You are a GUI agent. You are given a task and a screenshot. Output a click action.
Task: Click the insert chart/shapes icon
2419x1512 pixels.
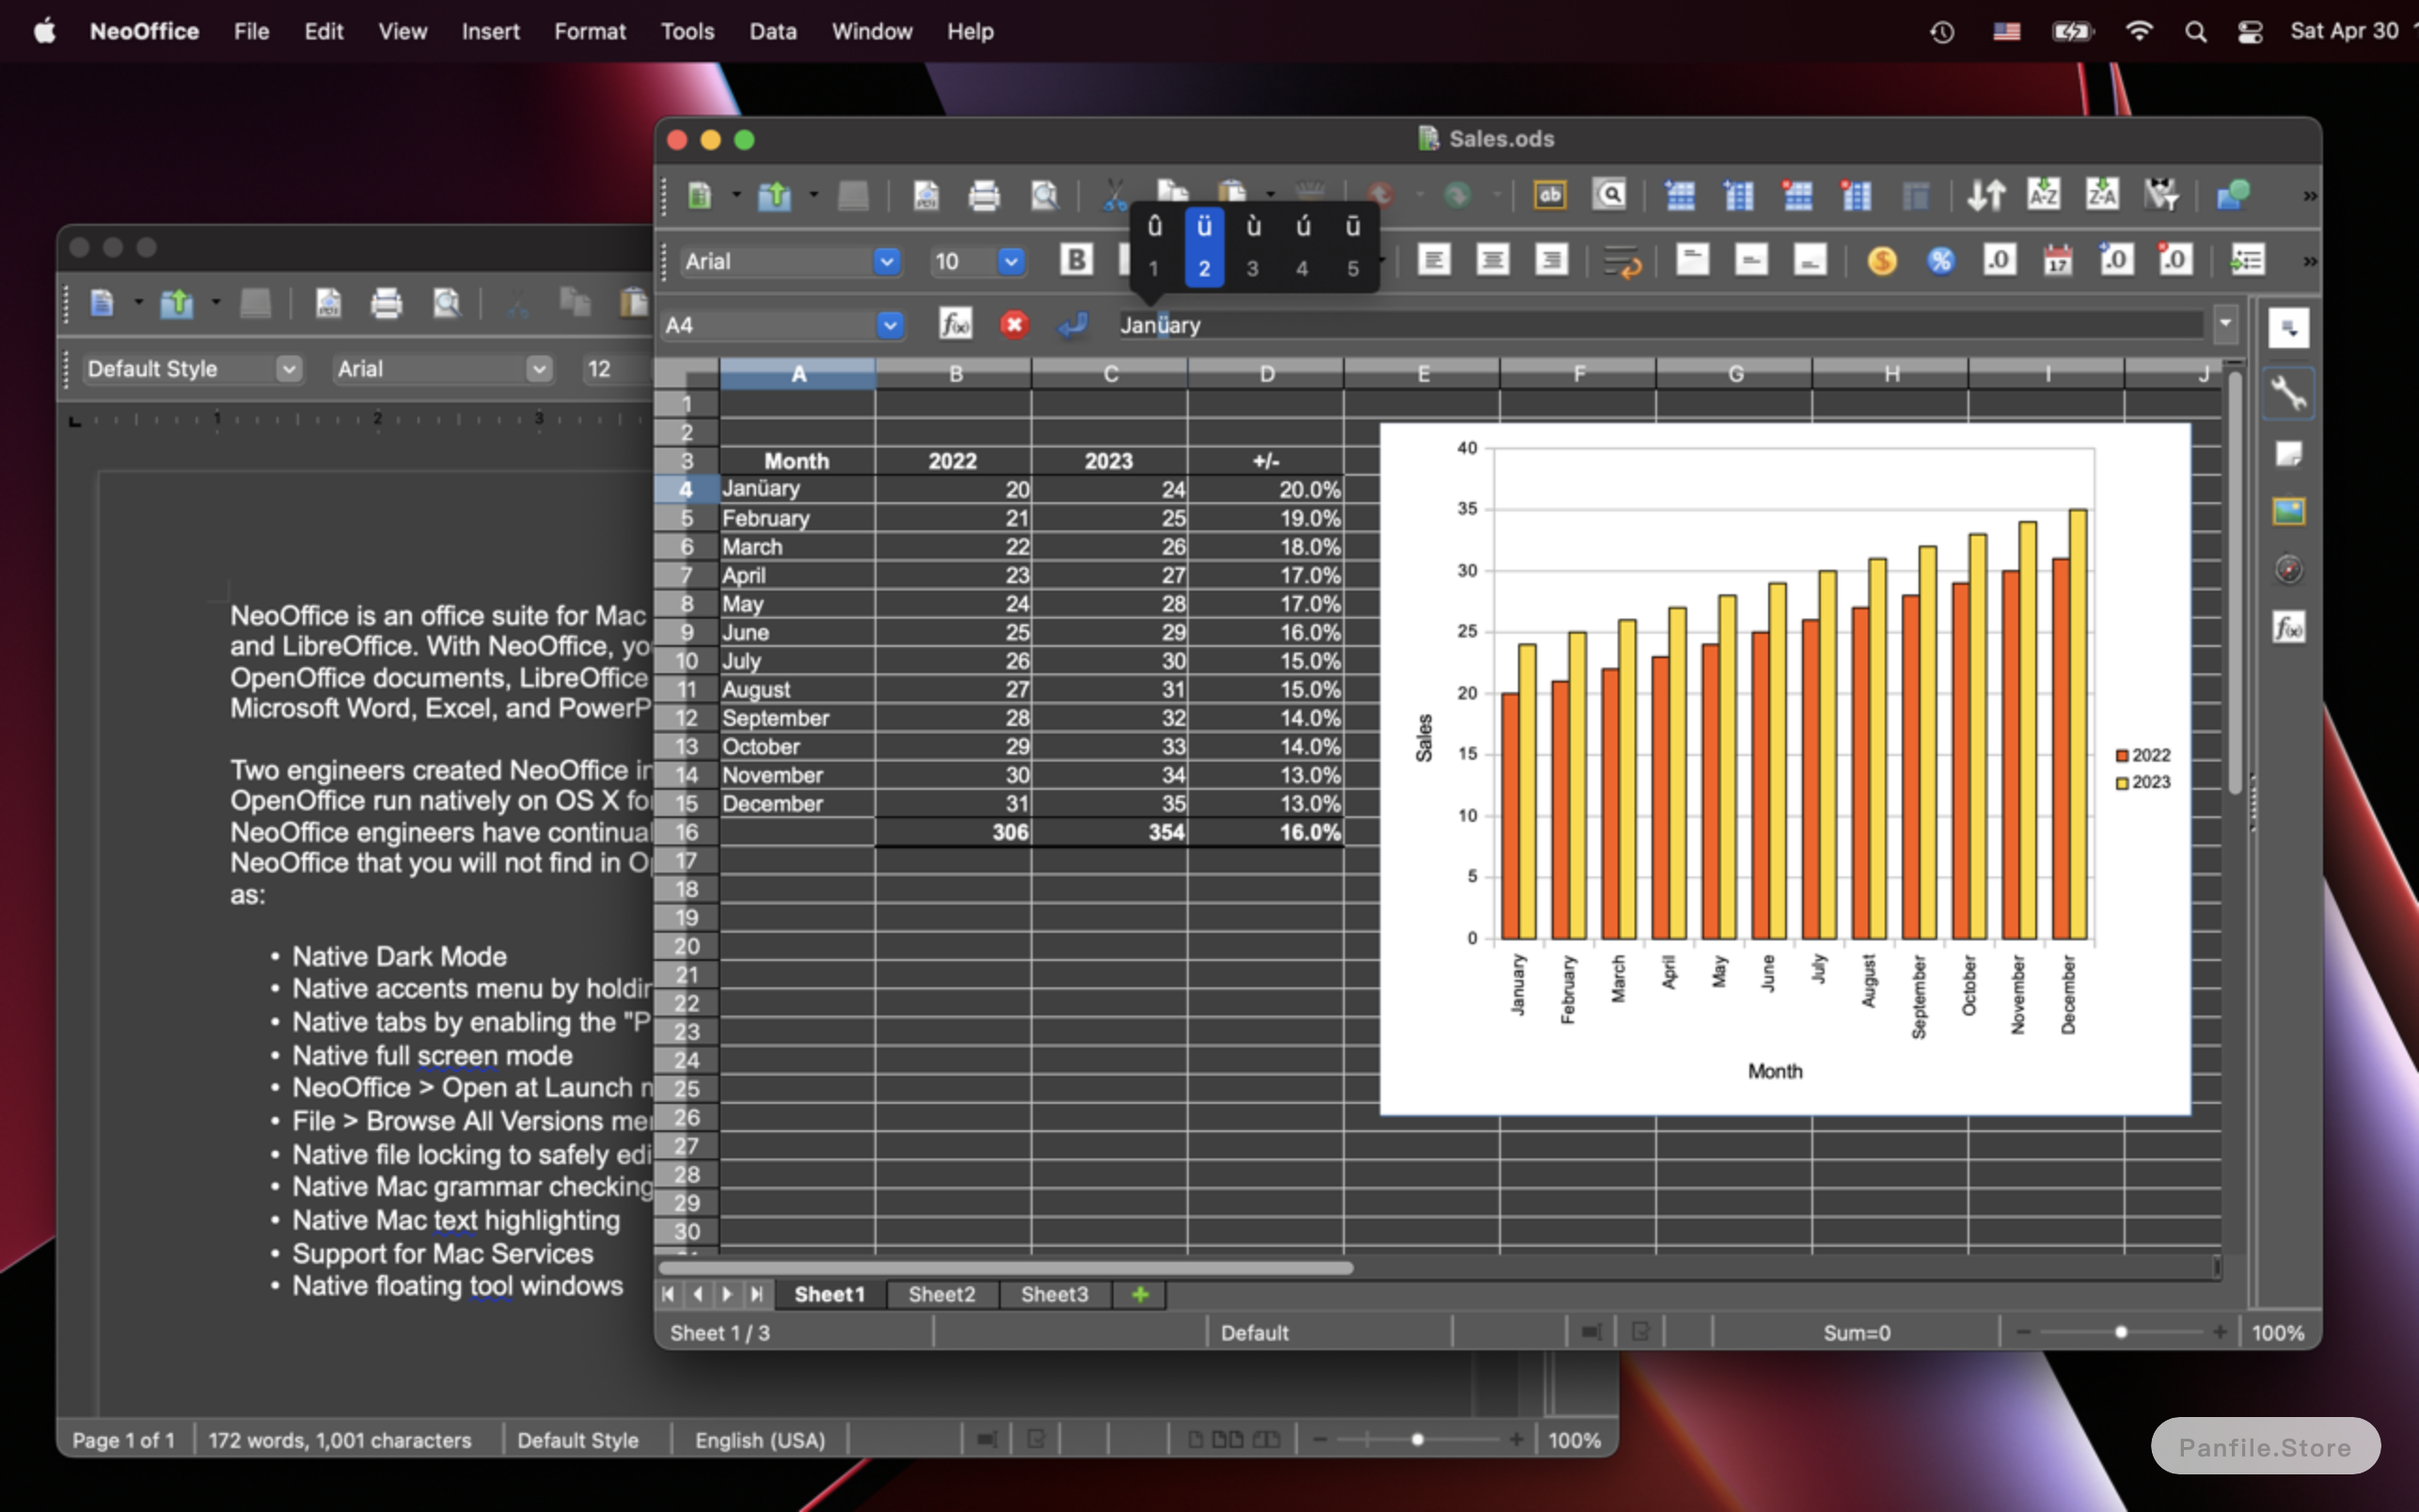[2233, 195]
